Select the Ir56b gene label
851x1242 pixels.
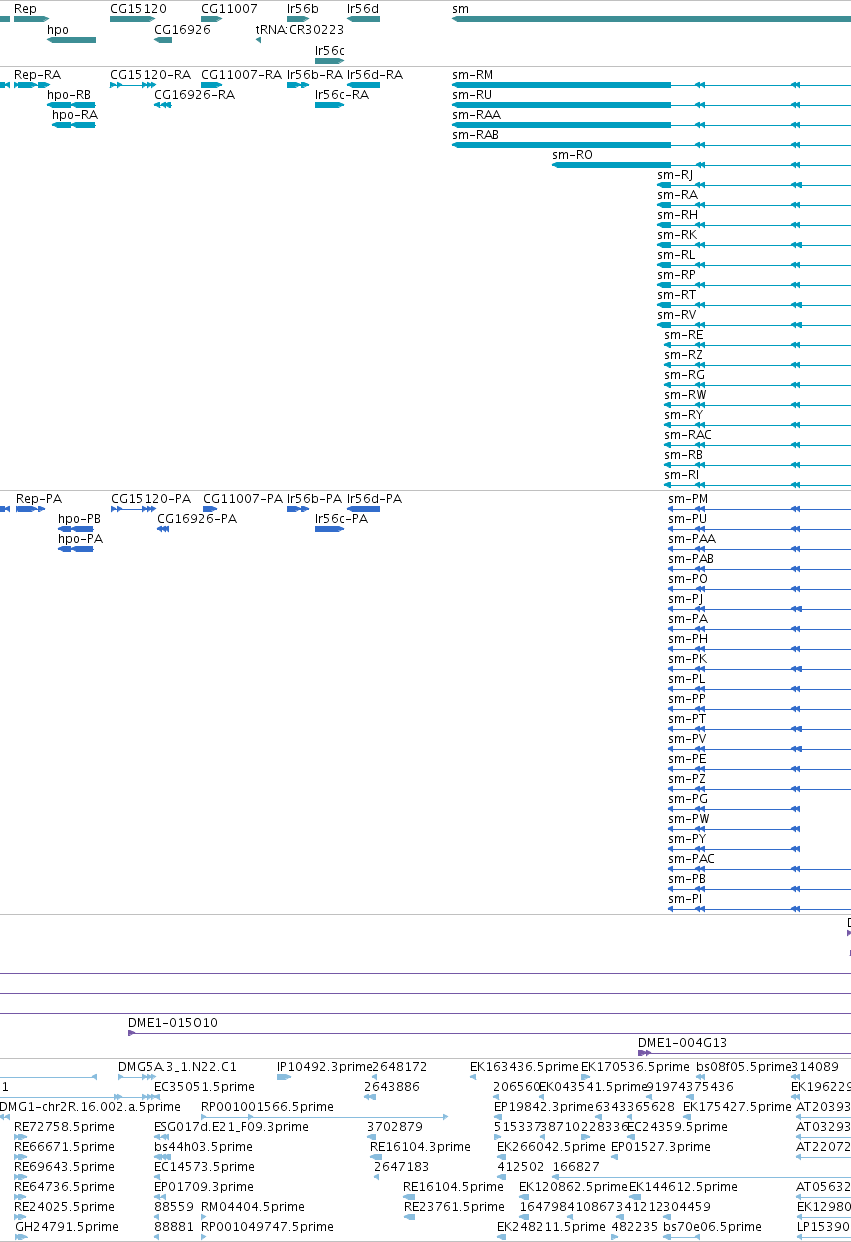(302, 8)
